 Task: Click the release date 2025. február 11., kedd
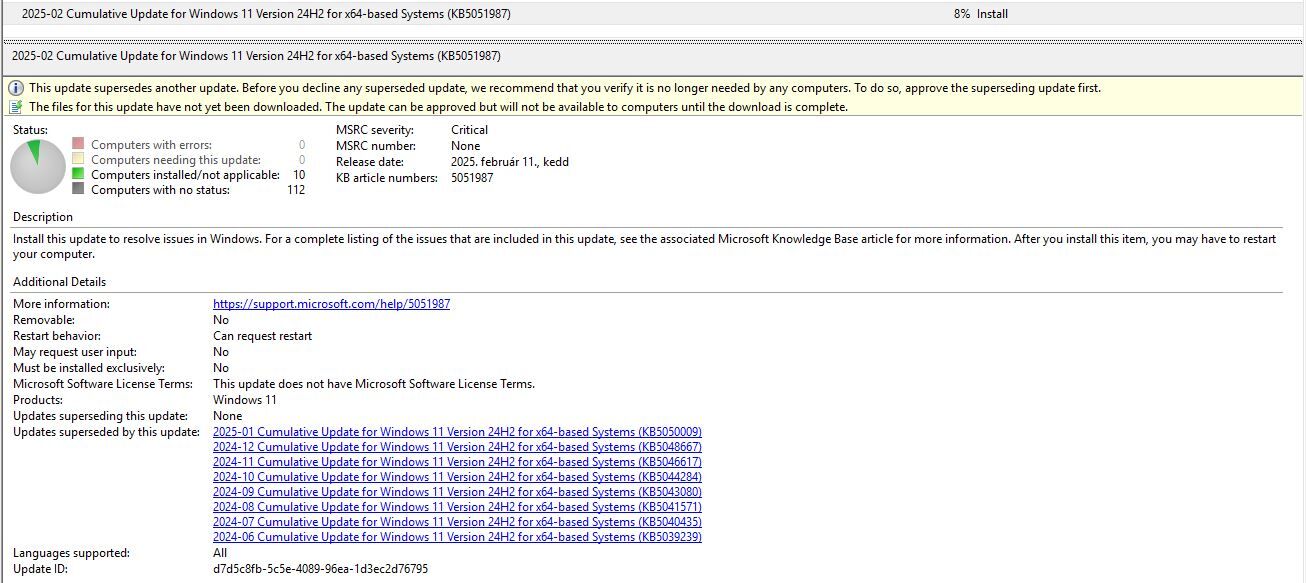point(510,162)
